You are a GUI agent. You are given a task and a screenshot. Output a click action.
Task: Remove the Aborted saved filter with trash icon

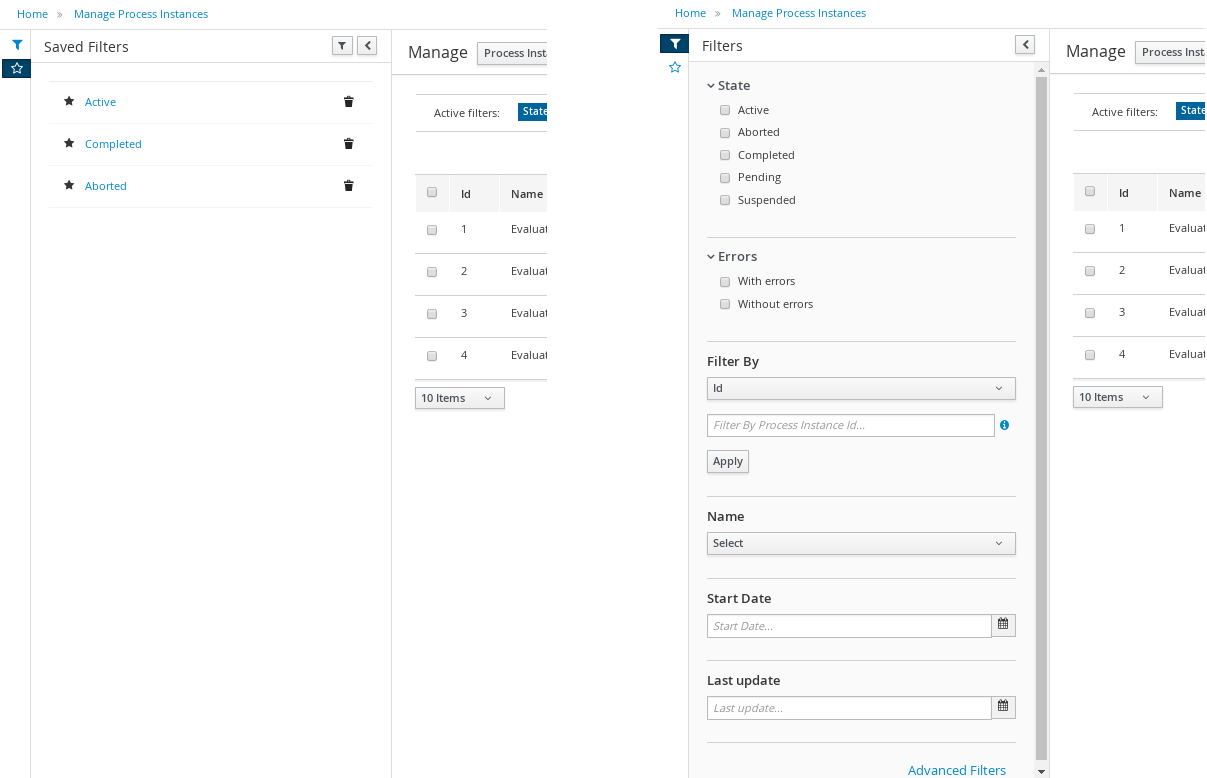[348, 186]
